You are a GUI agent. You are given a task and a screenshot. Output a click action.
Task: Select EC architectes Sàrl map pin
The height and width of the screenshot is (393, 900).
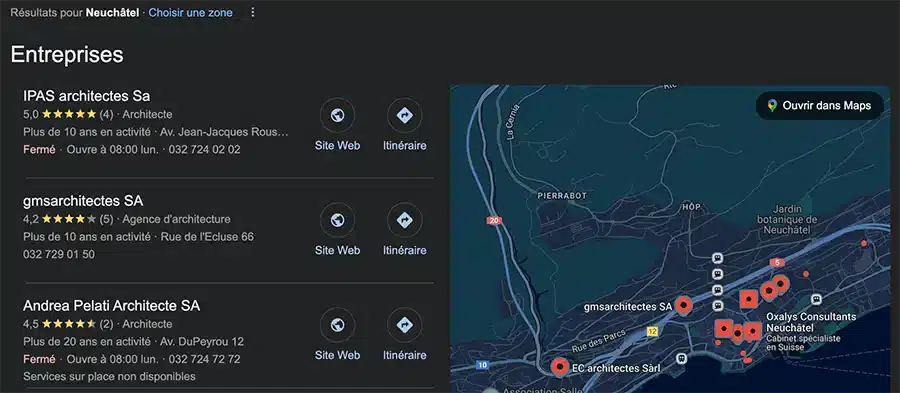[559, 367]
